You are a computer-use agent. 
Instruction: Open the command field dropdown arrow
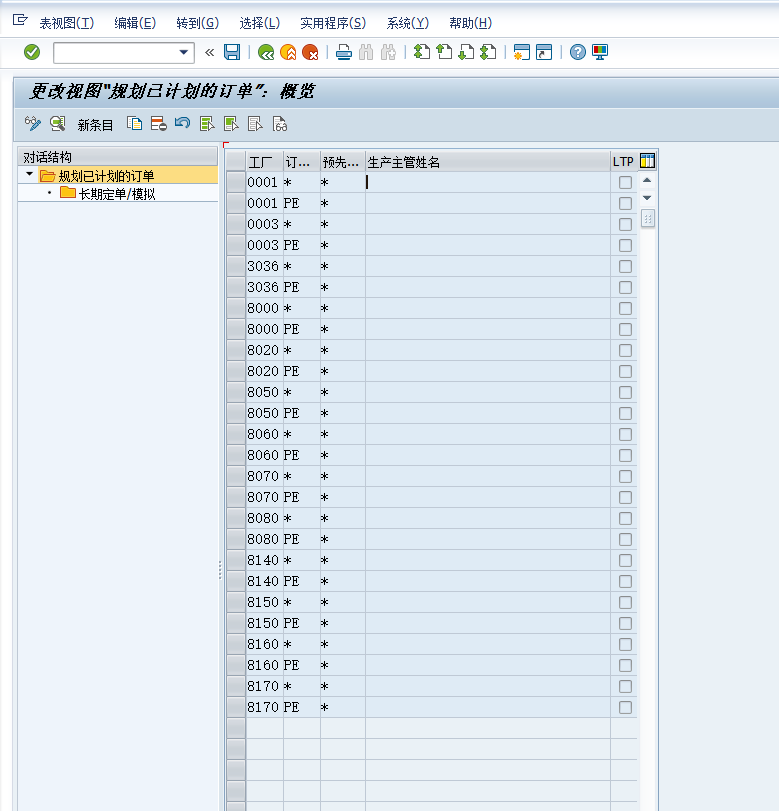click(x=183, y=52)
